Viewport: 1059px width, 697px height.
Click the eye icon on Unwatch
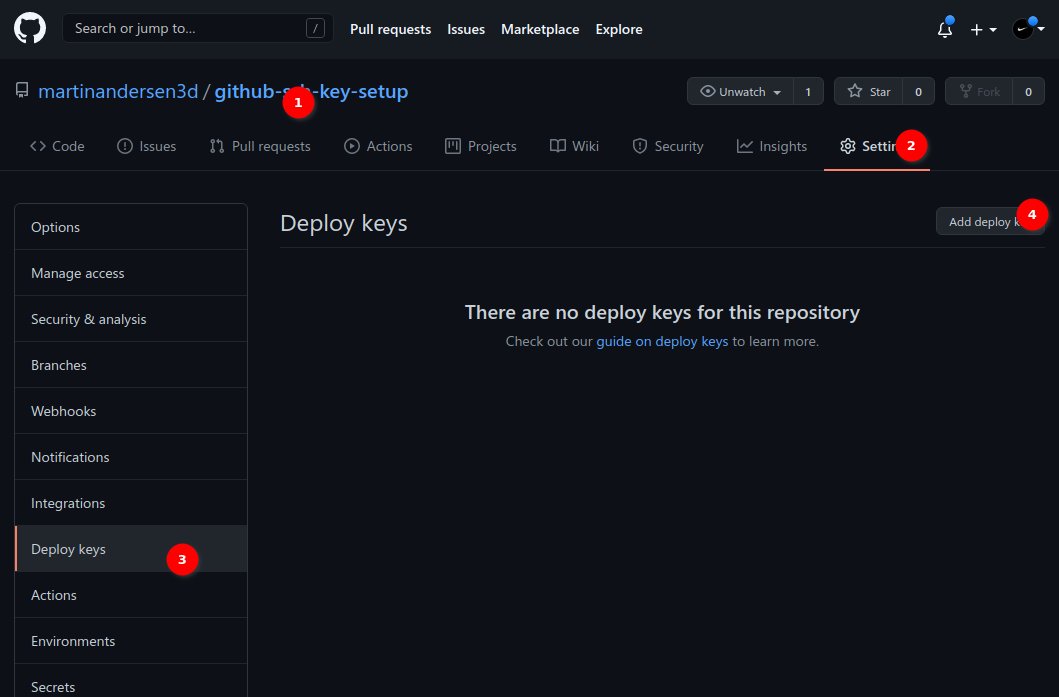(x=708, y=91)
